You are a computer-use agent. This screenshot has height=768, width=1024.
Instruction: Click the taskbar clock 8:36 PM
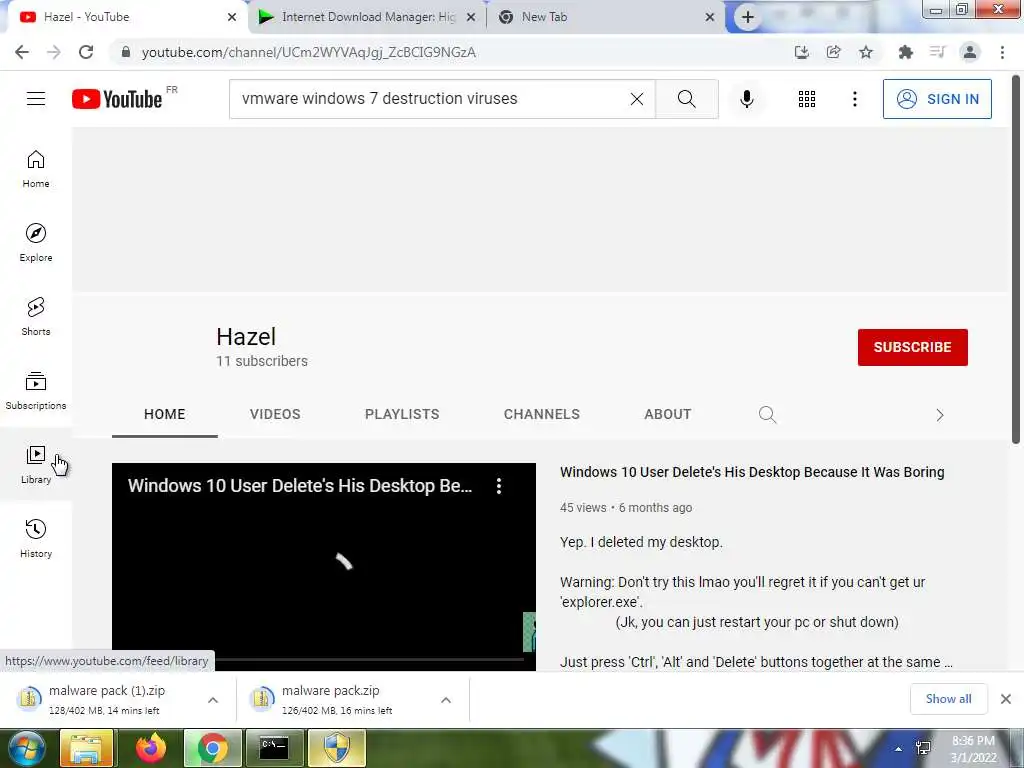coord(973,741)
